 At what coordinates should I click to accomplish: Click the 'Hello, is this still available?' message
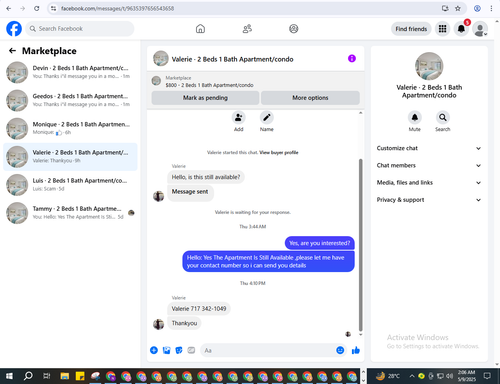coord(206,177)
